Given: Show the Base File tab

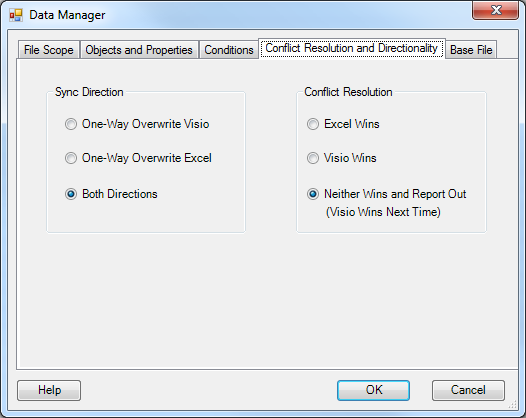Looking at the screenshot, I should (x=471, y=50).
